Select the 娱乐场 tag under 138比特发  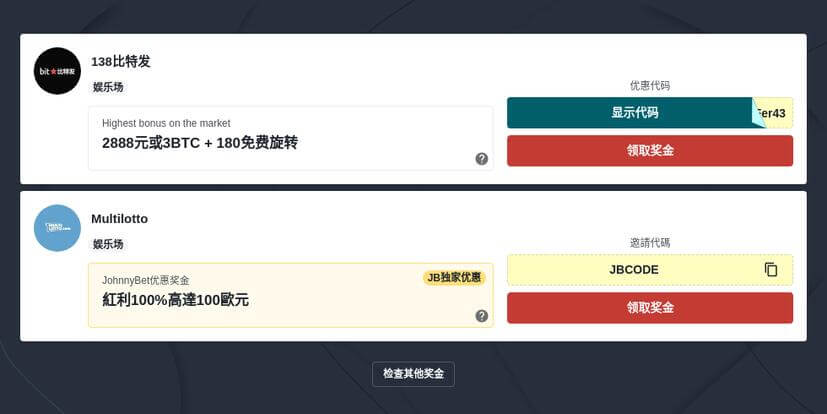(108, 87)
